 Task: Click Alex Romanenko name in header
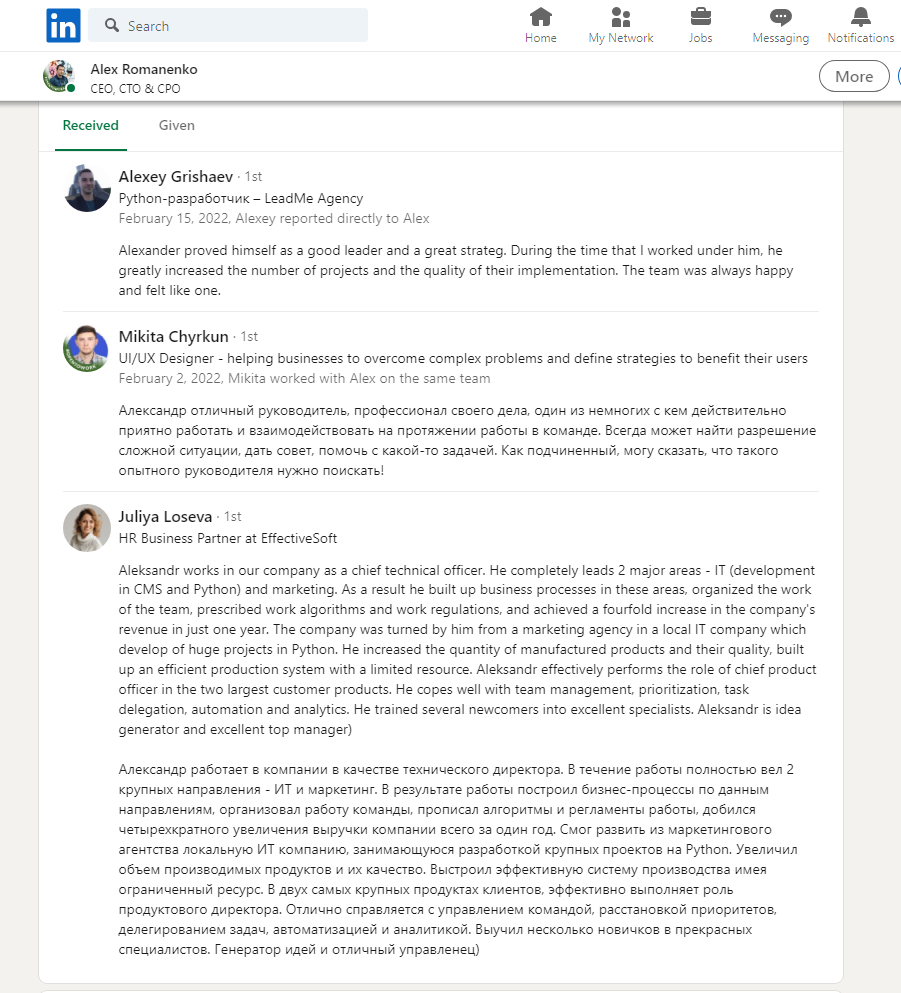[144, 69]
